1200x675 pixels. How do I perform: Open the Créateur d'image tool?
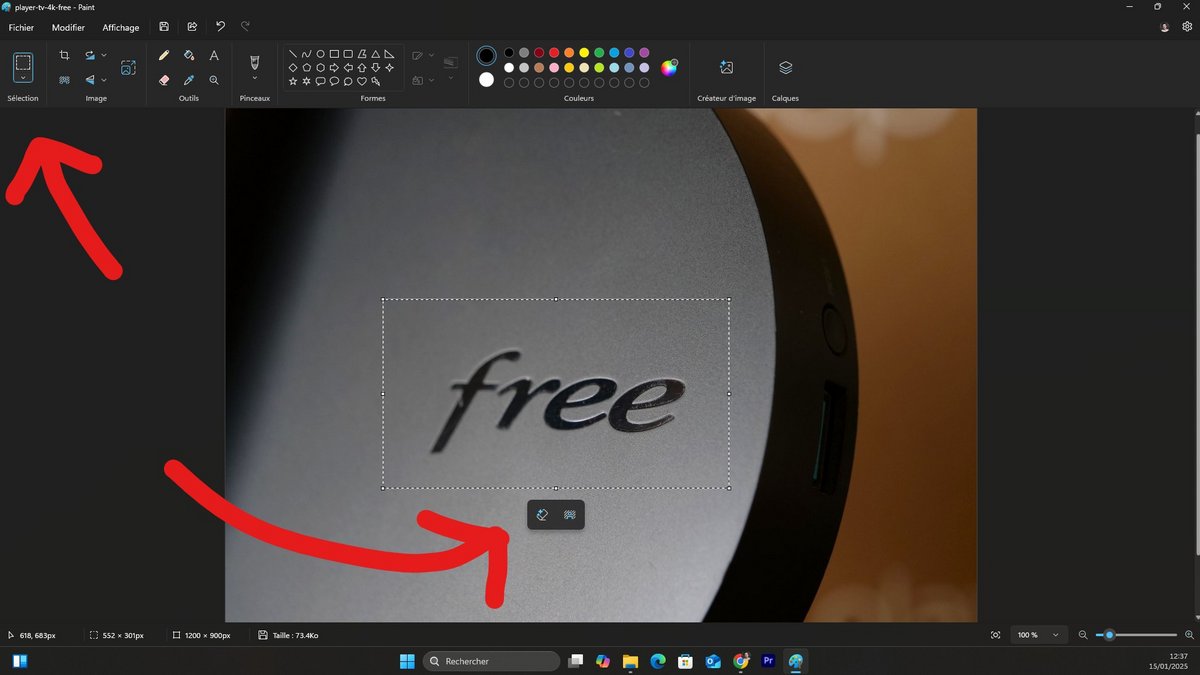(x=727, y=67)
